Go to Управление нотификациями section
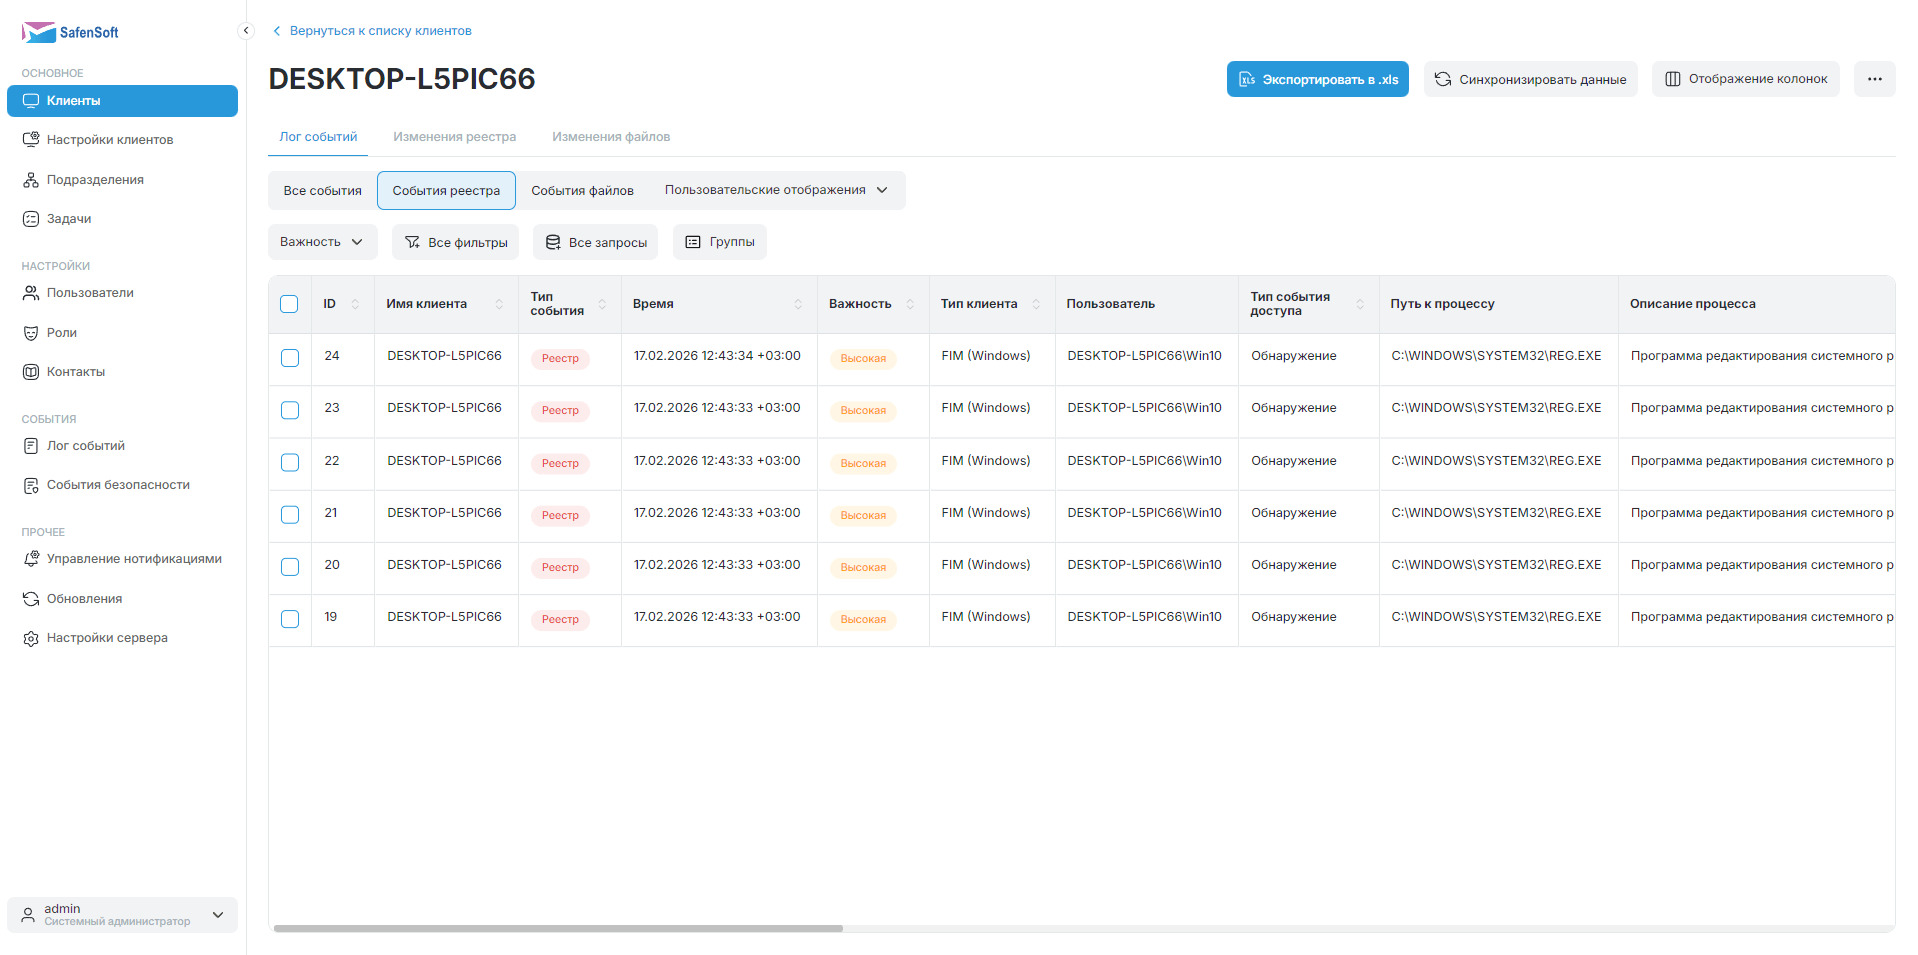 pyautogui.click(x=133, y=559)
